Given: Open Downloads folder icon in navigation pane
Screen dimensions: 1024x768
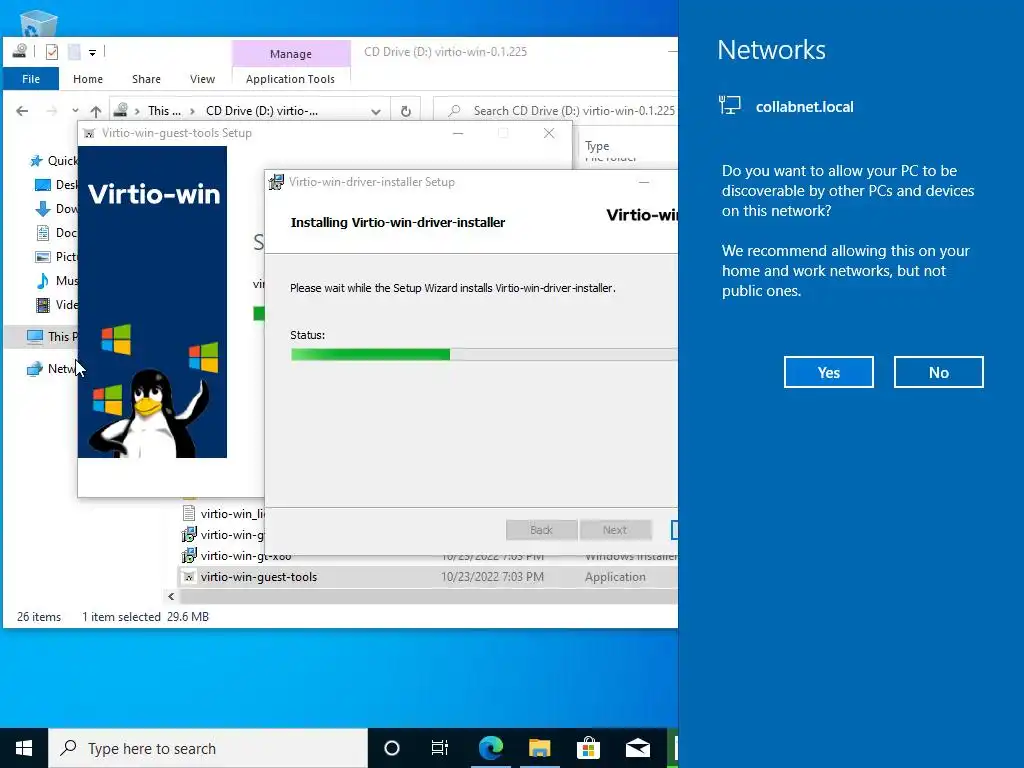Looking at the screenshot, I should [x=43, y=209].
